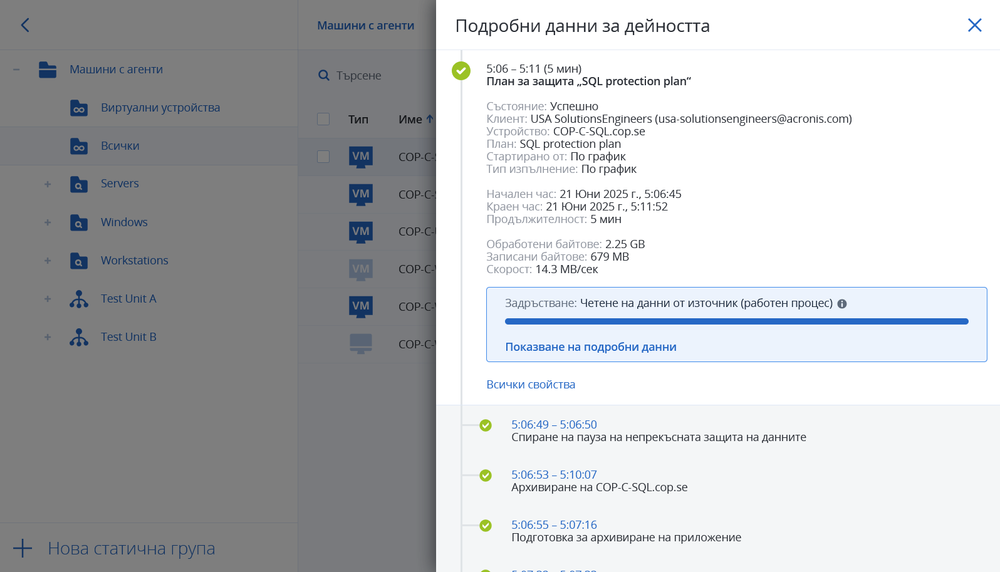
Task: Toggle the select-all checkbox in table header
Action: click(323, 119)
